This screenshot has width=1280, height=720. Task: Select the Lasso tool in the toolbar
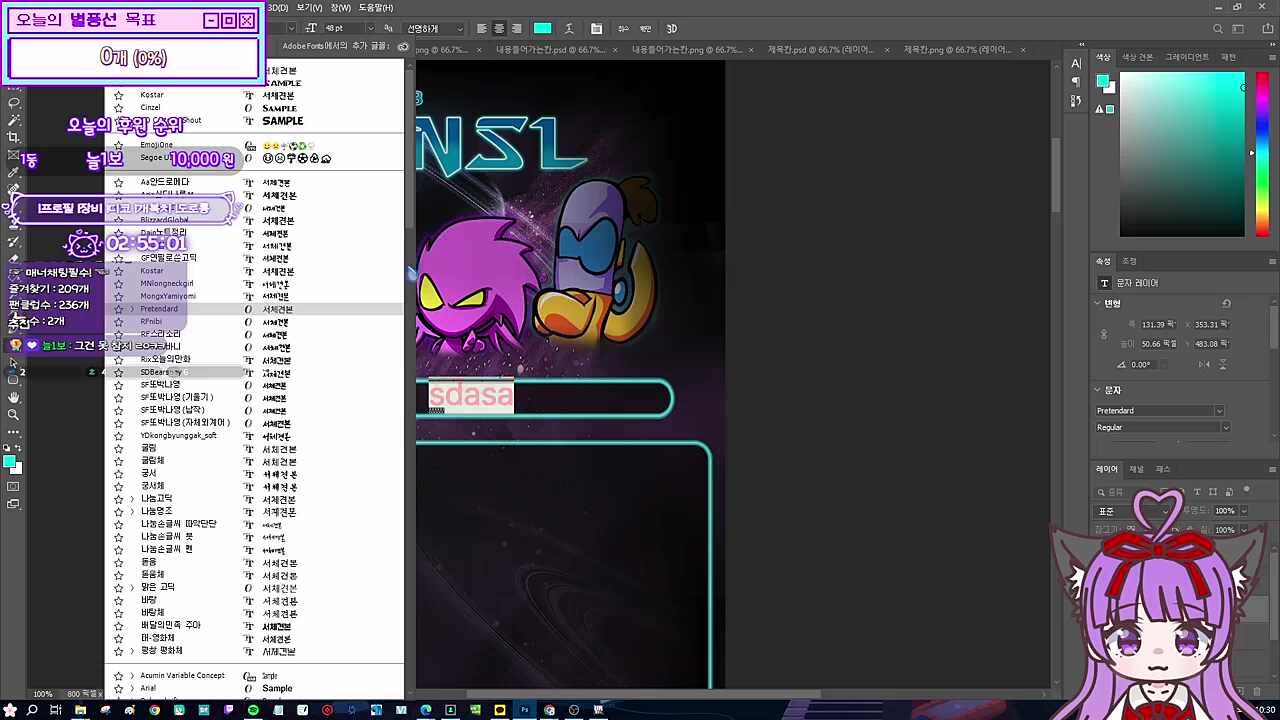(x=14, y=103)
